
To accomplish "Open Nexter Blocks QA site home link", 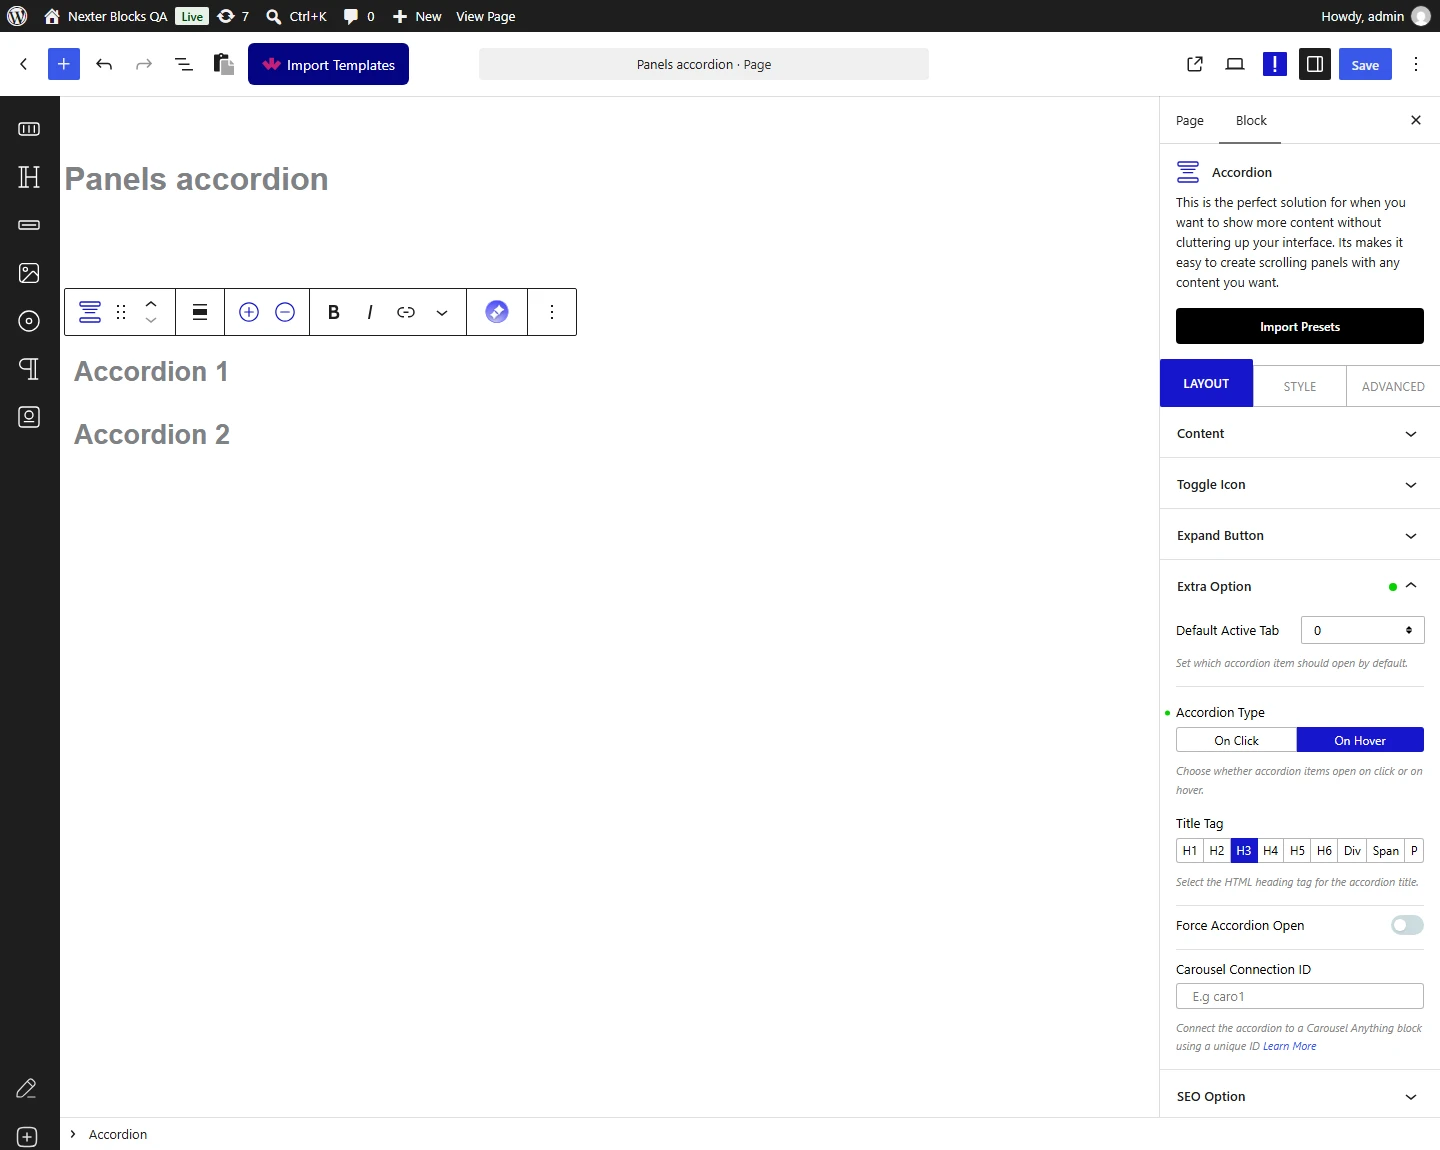I will click(106, 16).
